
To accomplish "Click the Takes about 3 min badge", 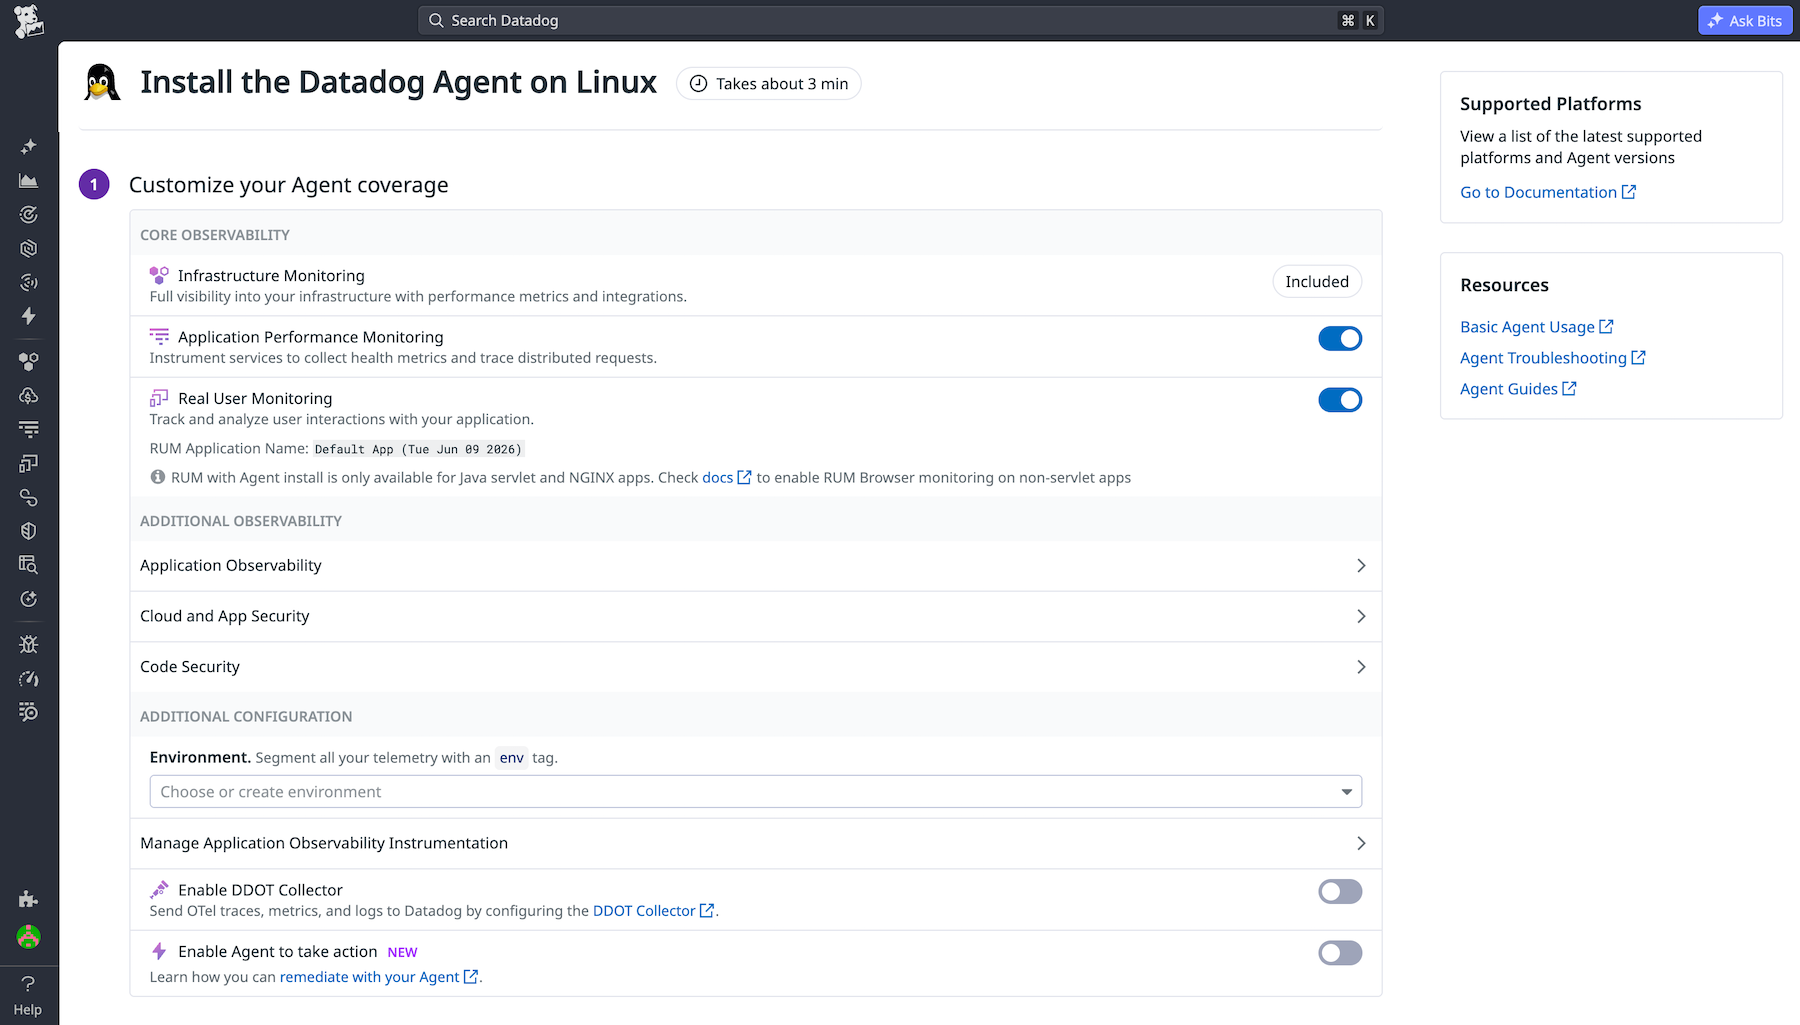I will [769, 84].
